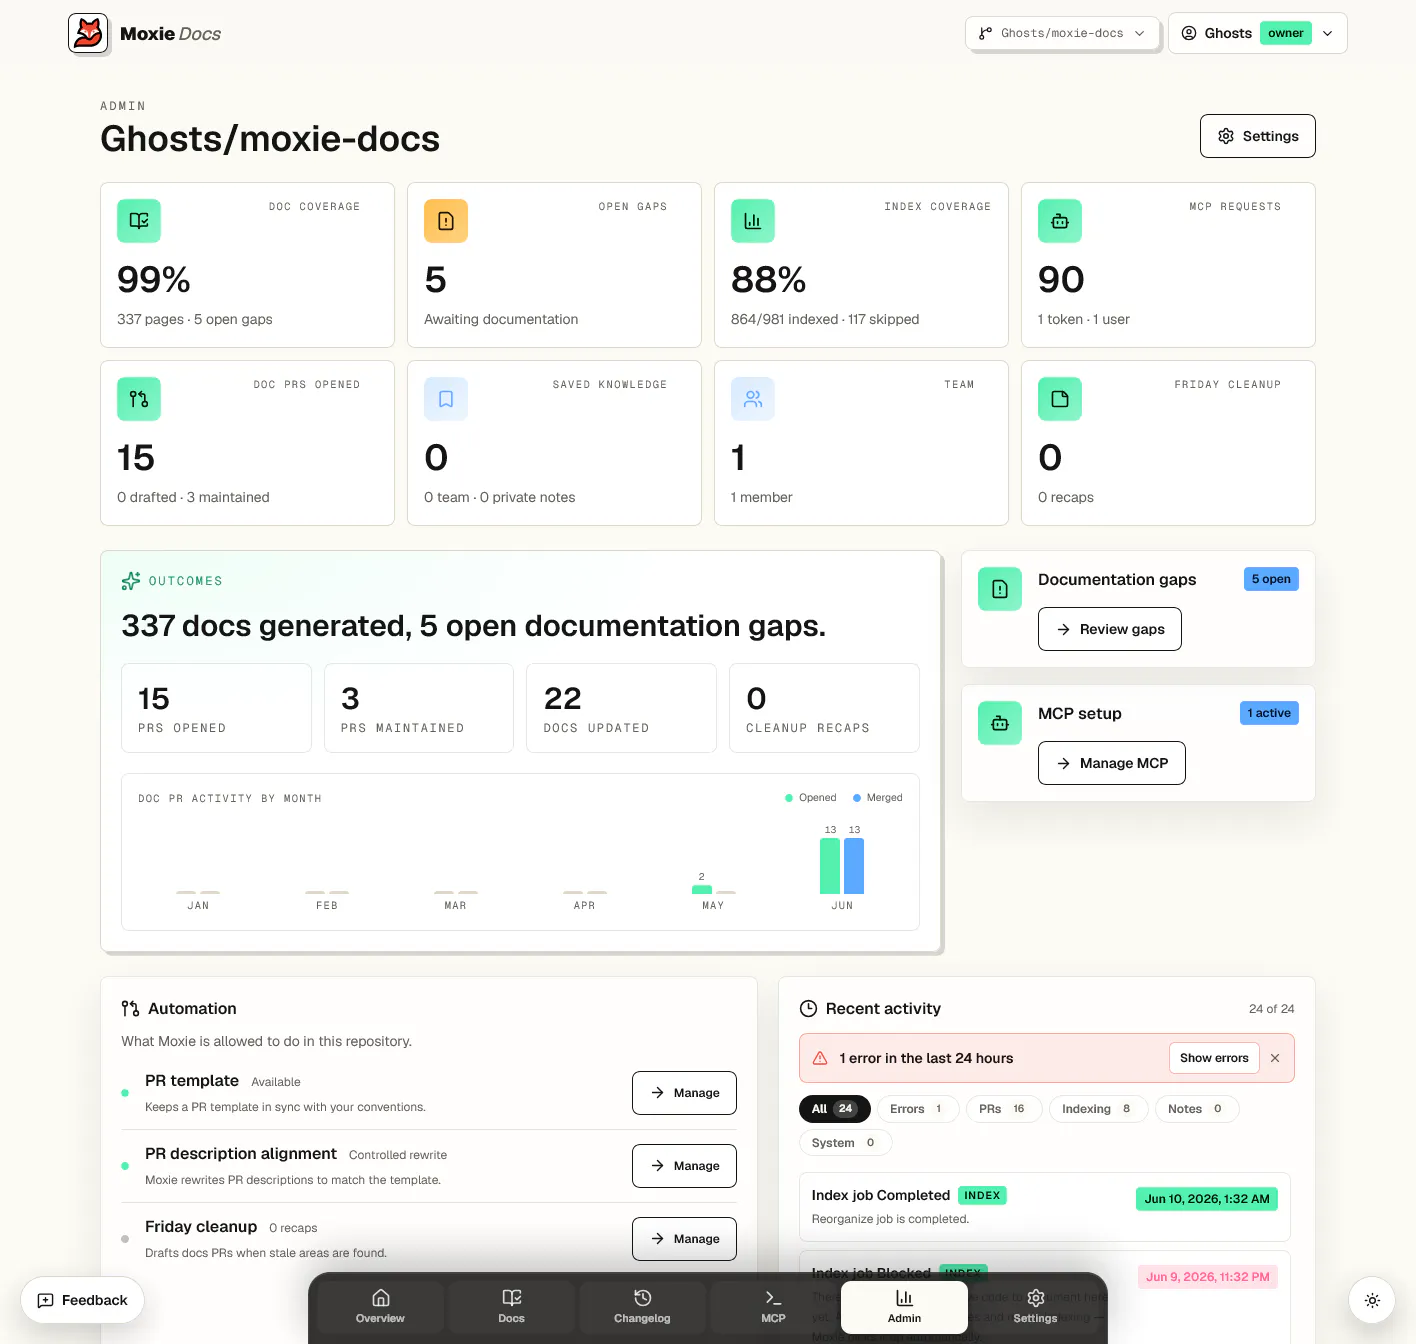Click the blue June Merged bar
Screen dimensions: 1416x1344
(854, 866)
